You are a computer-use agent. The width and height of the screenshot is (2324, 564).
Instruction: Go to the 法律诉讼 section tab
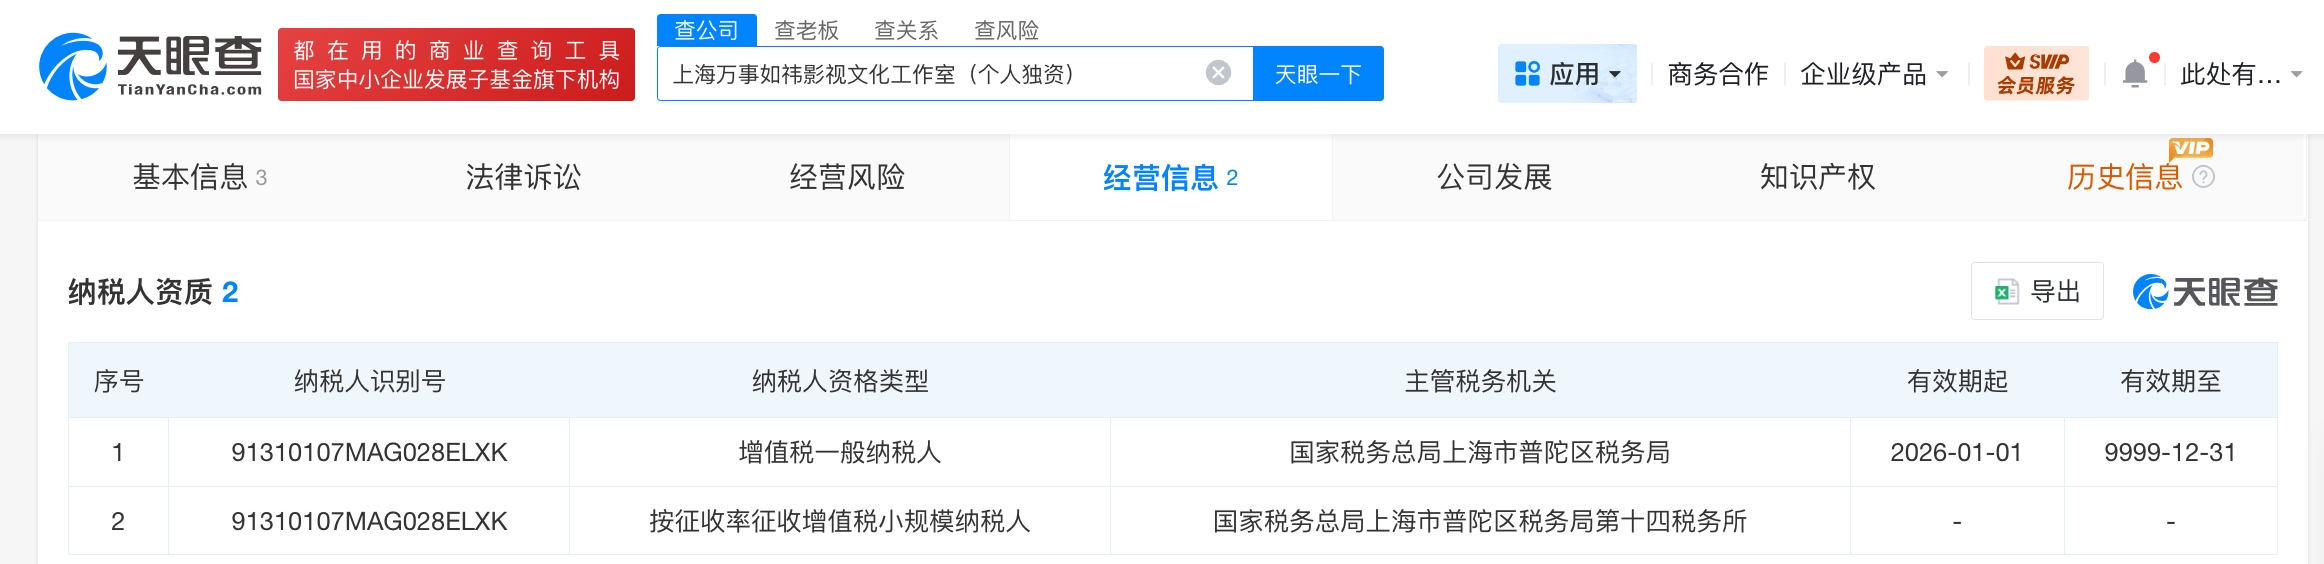523,177
